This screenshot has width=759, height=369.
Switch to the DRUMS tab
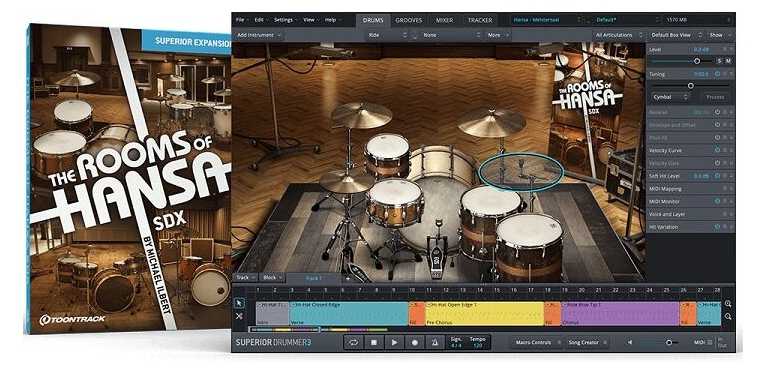click(x=373, y=20)
